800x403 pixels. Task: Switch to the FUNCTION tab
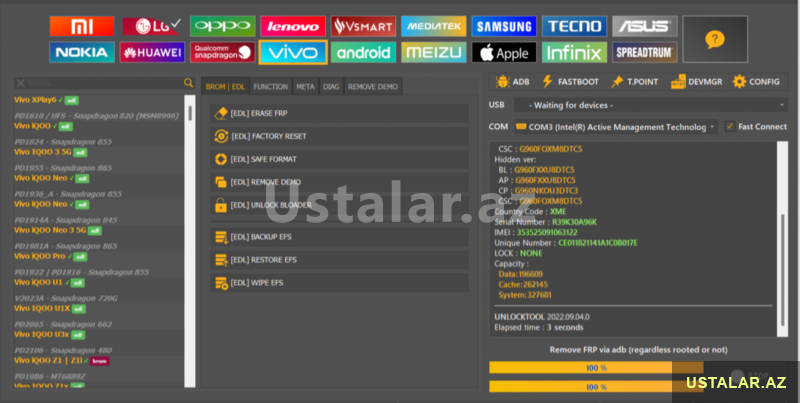(x=270, y=87)
